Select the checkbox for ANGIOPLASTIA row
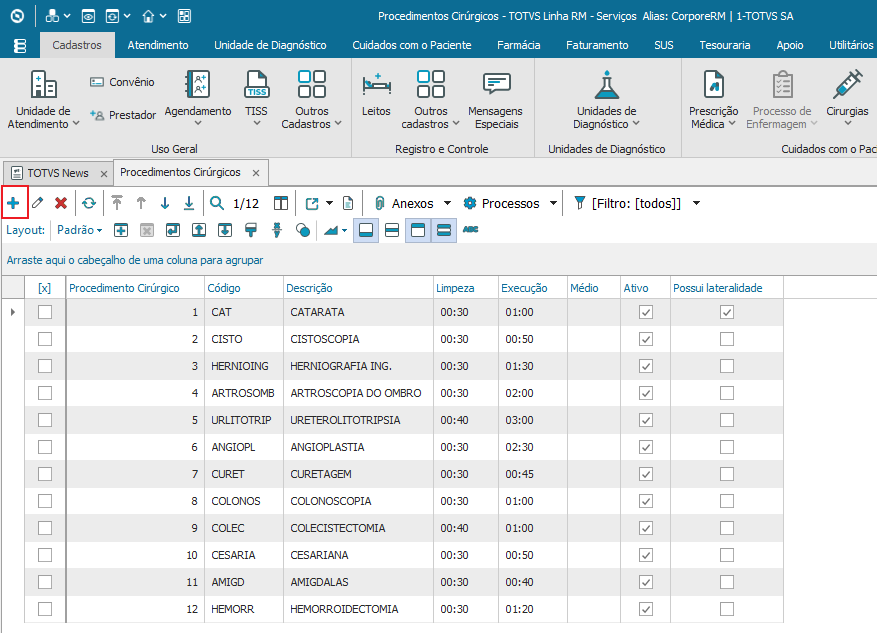 pos(45,447)
